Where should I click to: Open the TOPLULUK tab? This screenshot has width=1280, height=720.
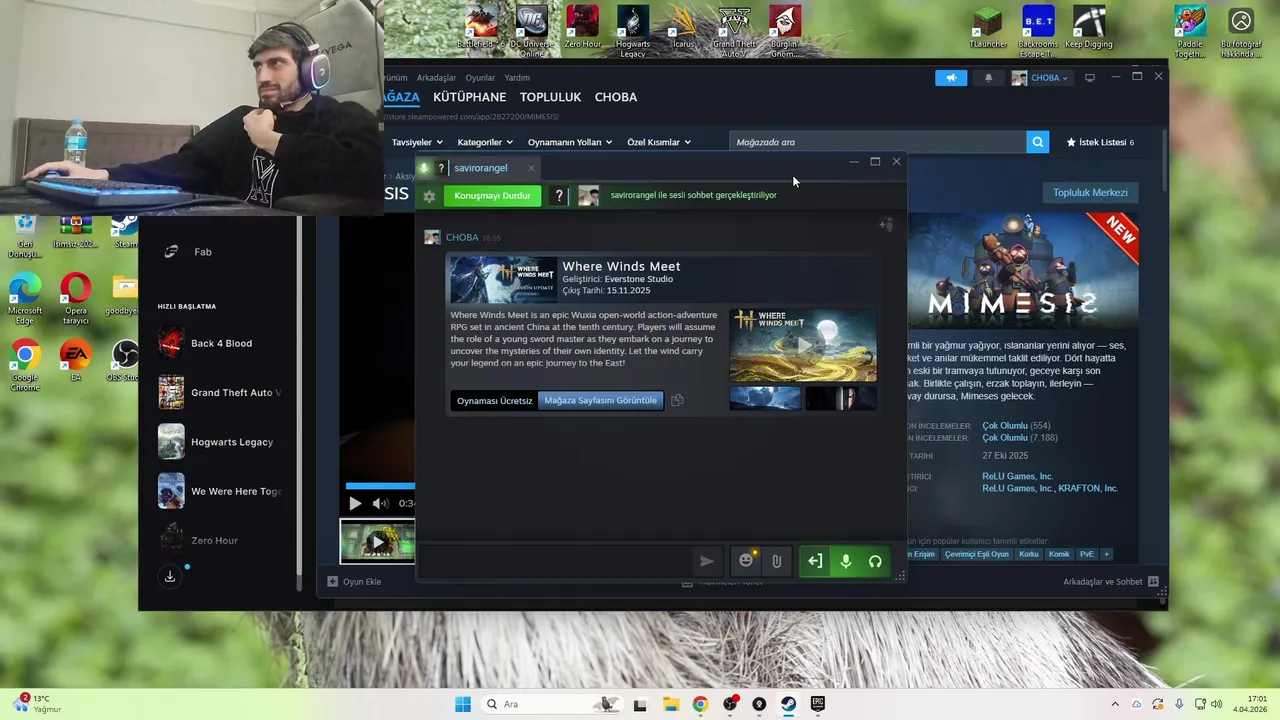pos(550,97)
